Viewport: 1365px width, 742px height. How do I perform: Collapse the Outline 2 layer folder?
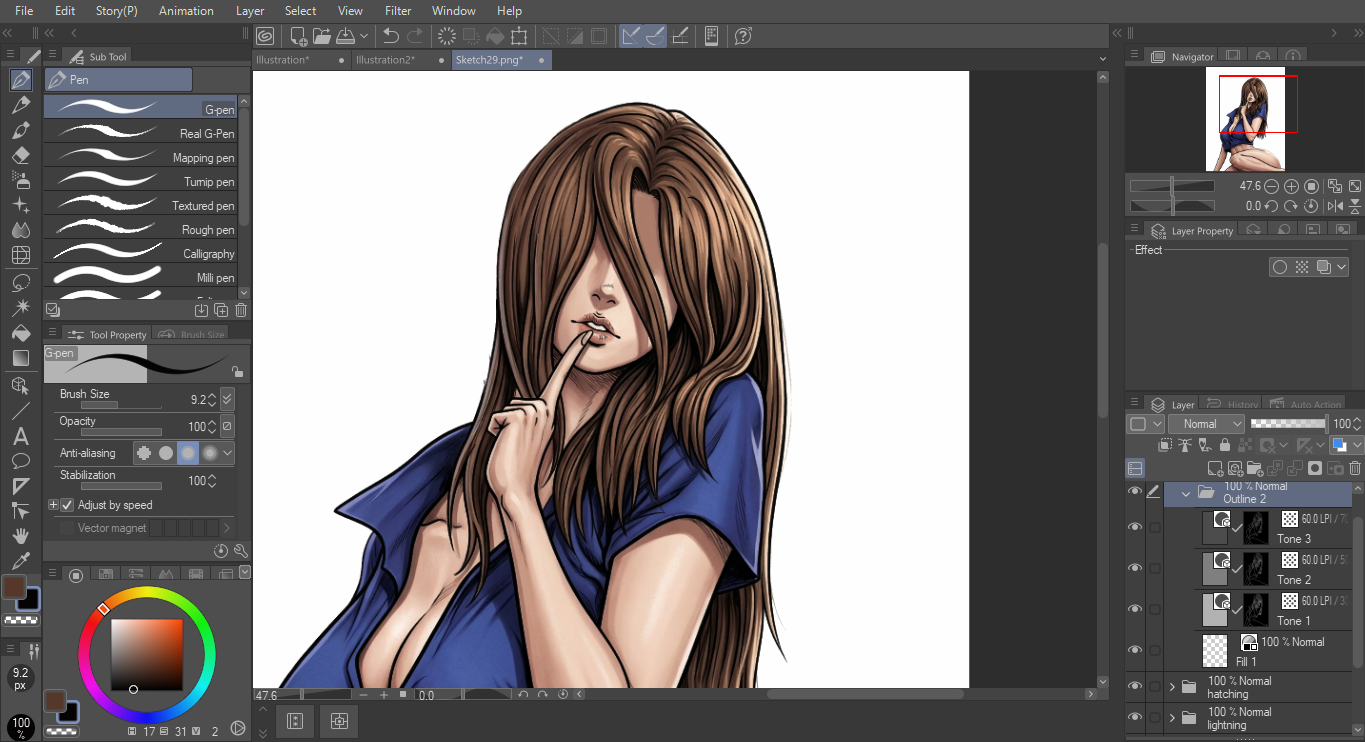pyautogui.click(x=1186, y=492)
